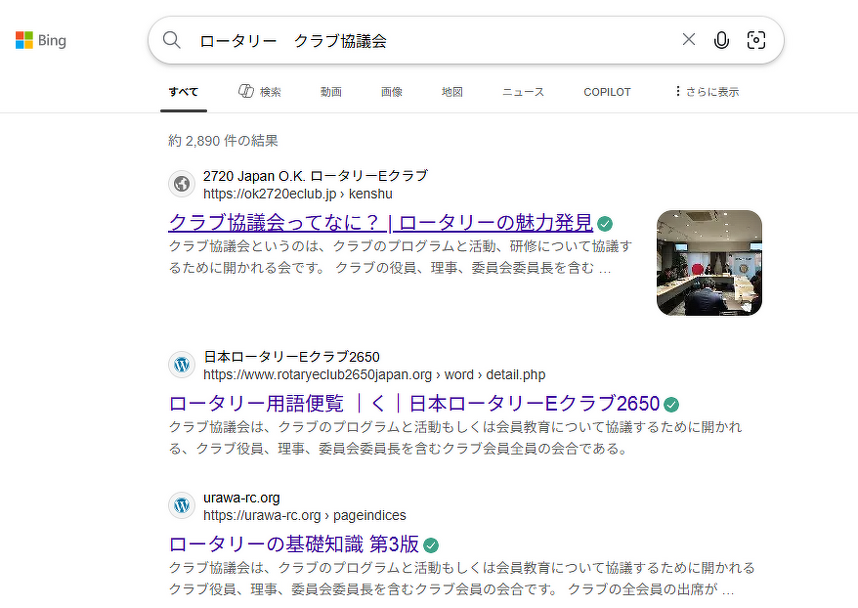Select the 地図 maps tab
This screenshot has width=858, height=608.
click(x=452, y=92)
